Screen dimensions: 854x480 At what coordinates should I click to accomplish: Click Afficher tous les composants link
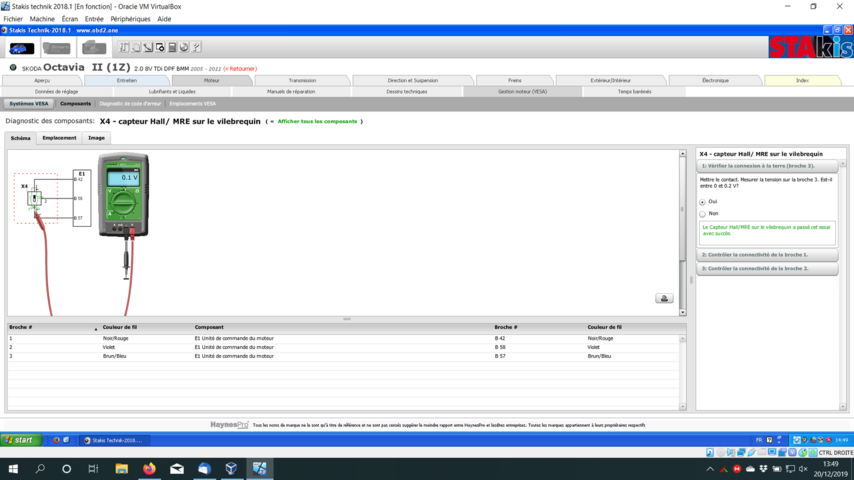click(x=317, y=121)
